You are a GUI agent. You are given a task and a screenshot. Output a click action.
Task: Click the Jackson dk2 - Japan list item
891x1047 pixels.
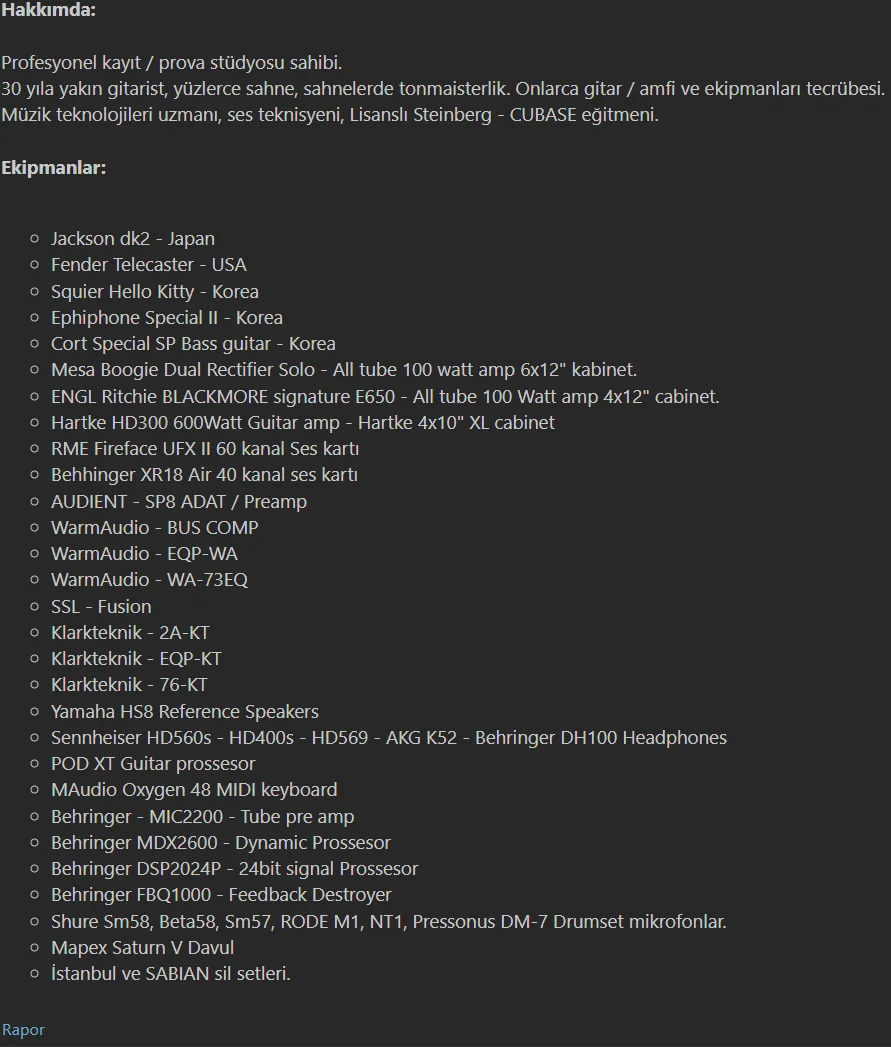[133, 239]
